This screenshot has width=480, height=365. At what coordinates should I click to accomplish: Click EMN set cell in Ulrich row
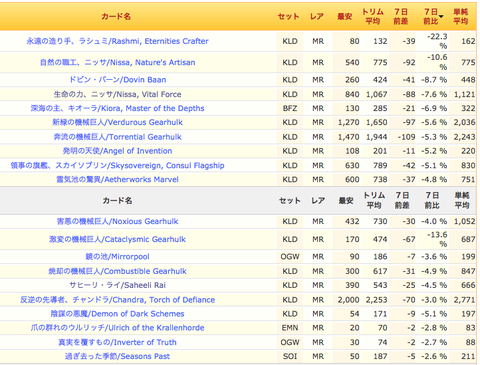point(290,328)
